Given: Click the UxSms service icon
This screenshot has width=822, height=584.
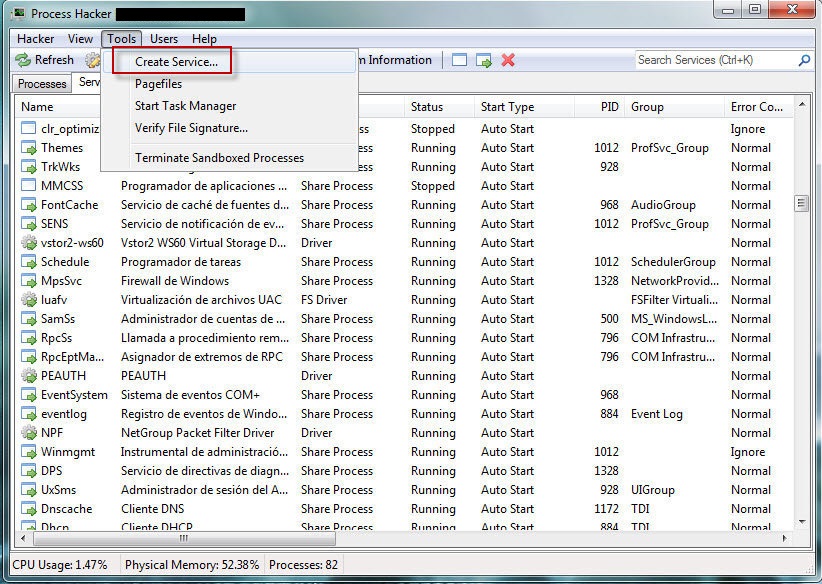Looking at the screenshot, I should coord(28,490).
